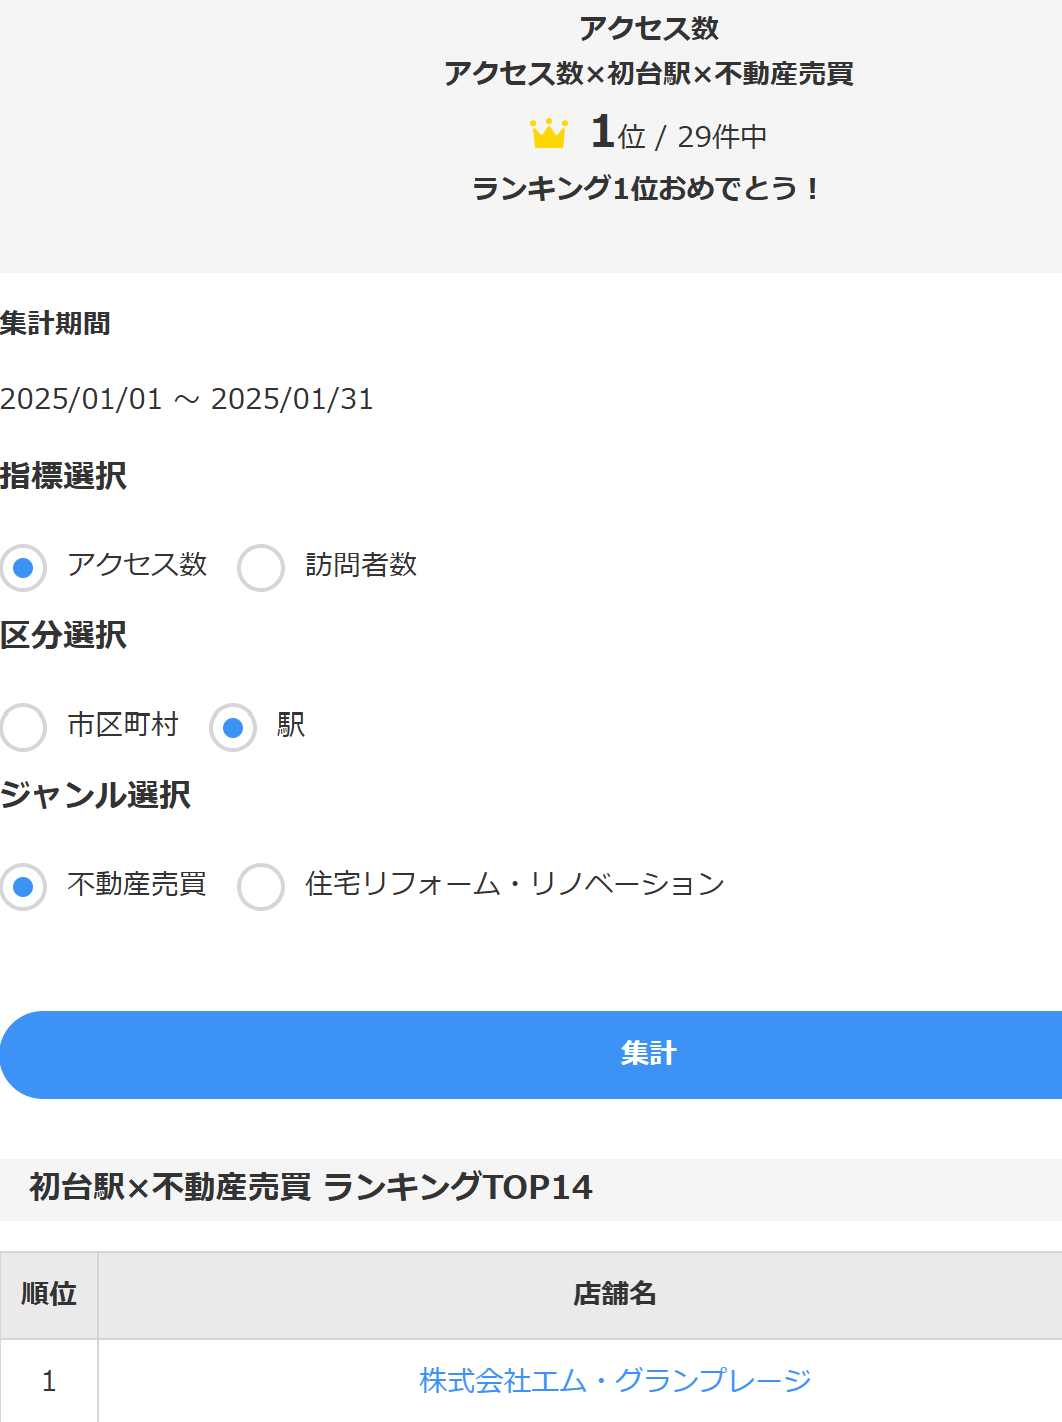
Task: Click the 指標選択 section heading
Action: [x=63, y=476]
